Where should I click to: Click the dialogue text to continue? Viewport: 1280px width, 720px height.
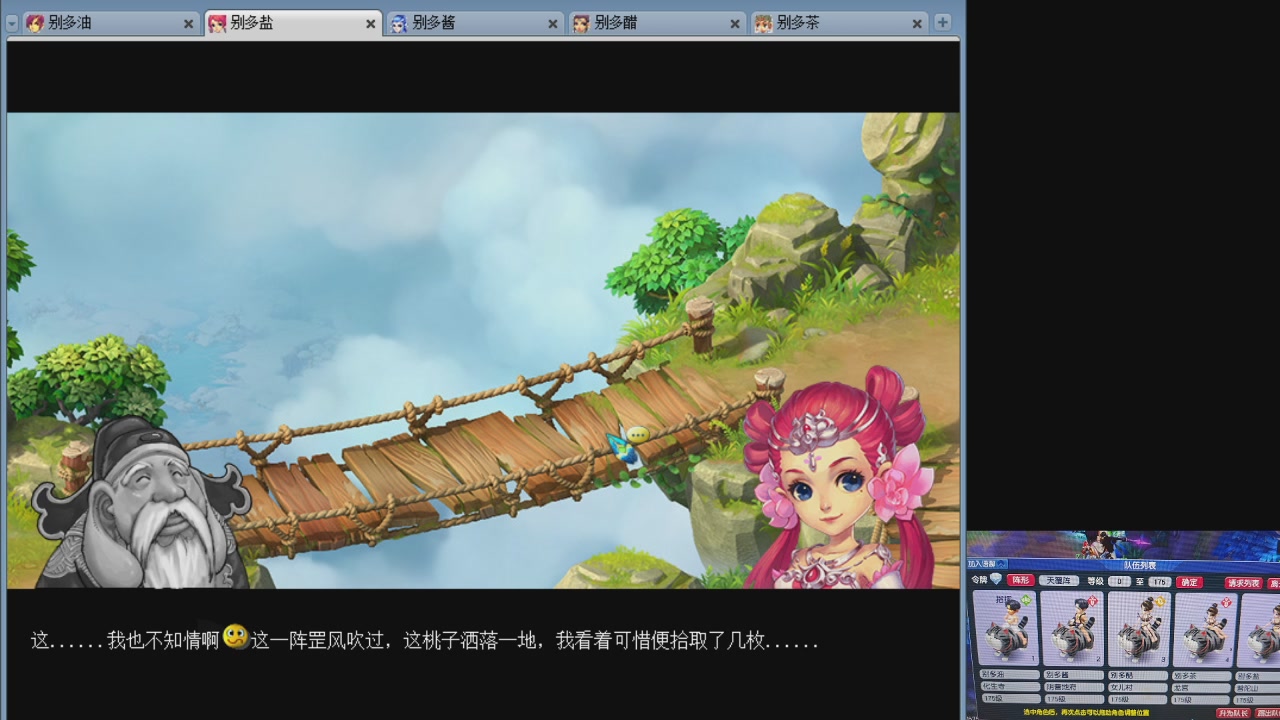[x=425, y=640]
